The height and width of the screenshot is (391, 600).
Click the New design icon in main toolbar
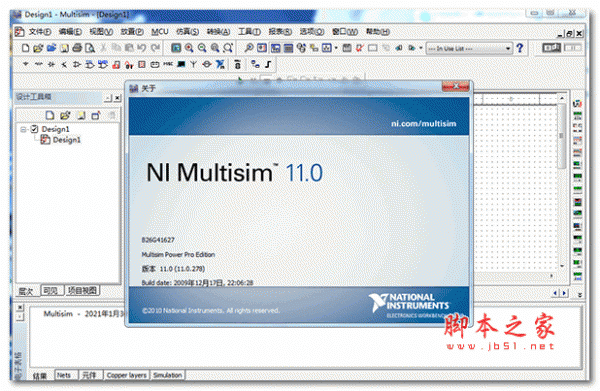25,48
